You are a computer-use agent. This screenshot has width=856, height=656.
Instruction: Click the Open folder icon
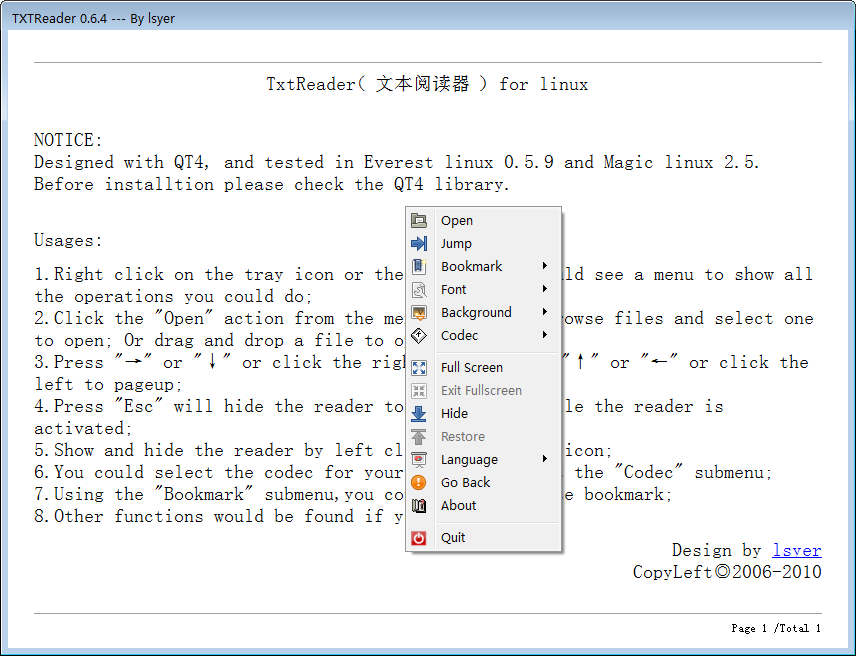click(x=419, y=220)
